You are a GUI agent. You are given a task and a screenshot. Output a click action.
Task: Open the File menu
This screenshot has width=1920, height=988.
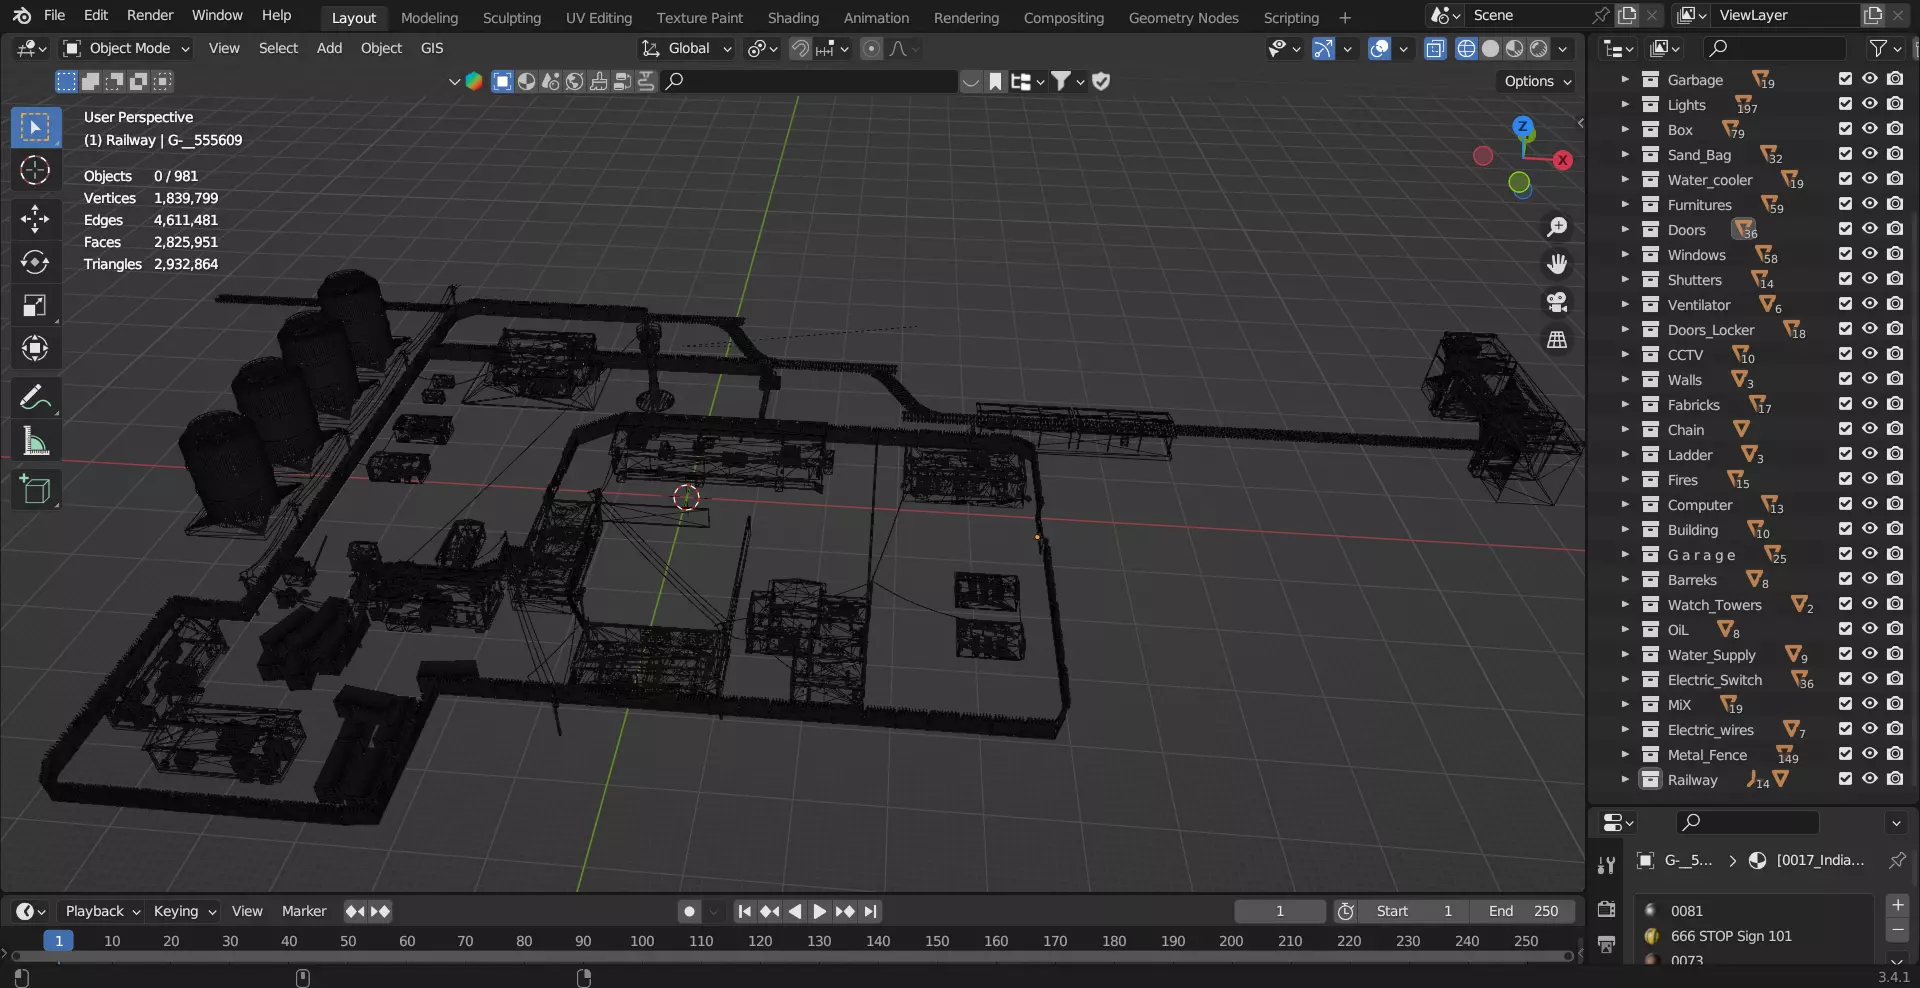[x=55, y=15]
